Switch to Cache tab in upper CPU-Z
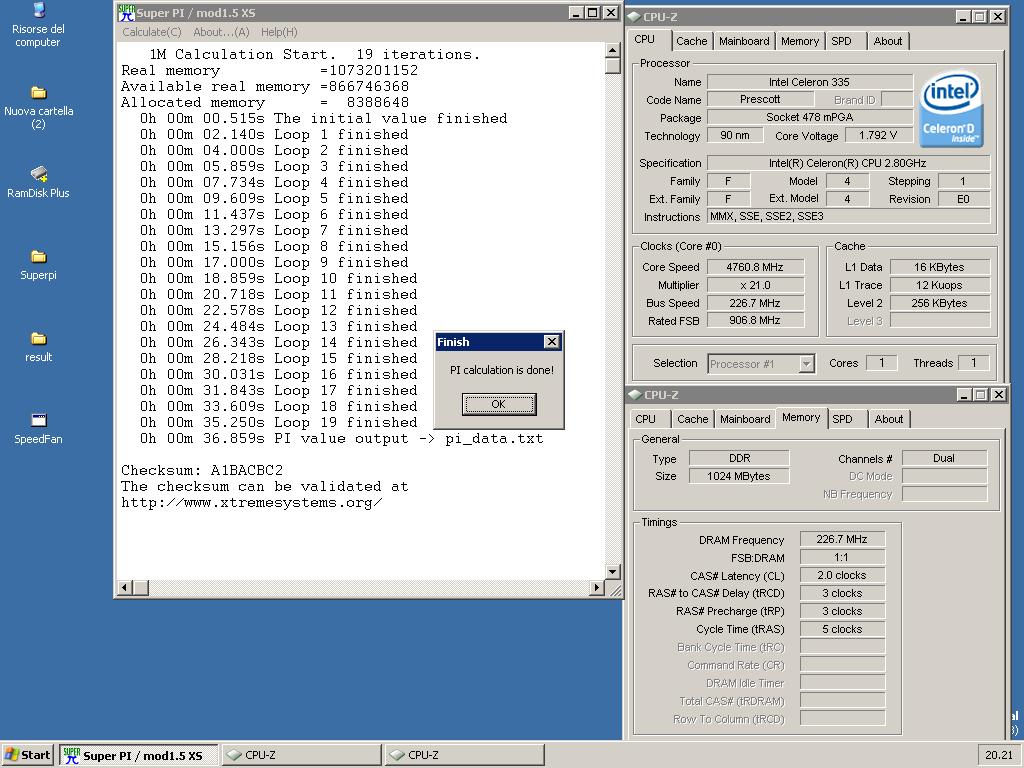The height and width of the screenshot is (768, 1024). click(692, 41)
